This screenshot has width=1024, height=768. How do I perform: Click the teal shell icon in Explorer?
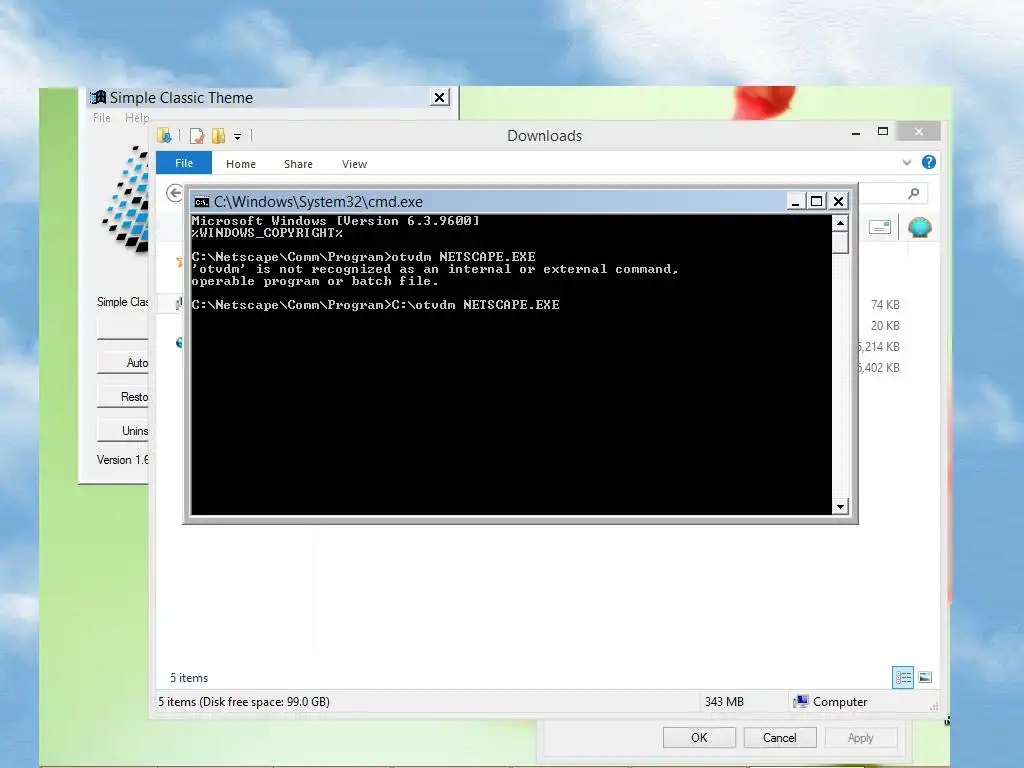click(920, 227)
